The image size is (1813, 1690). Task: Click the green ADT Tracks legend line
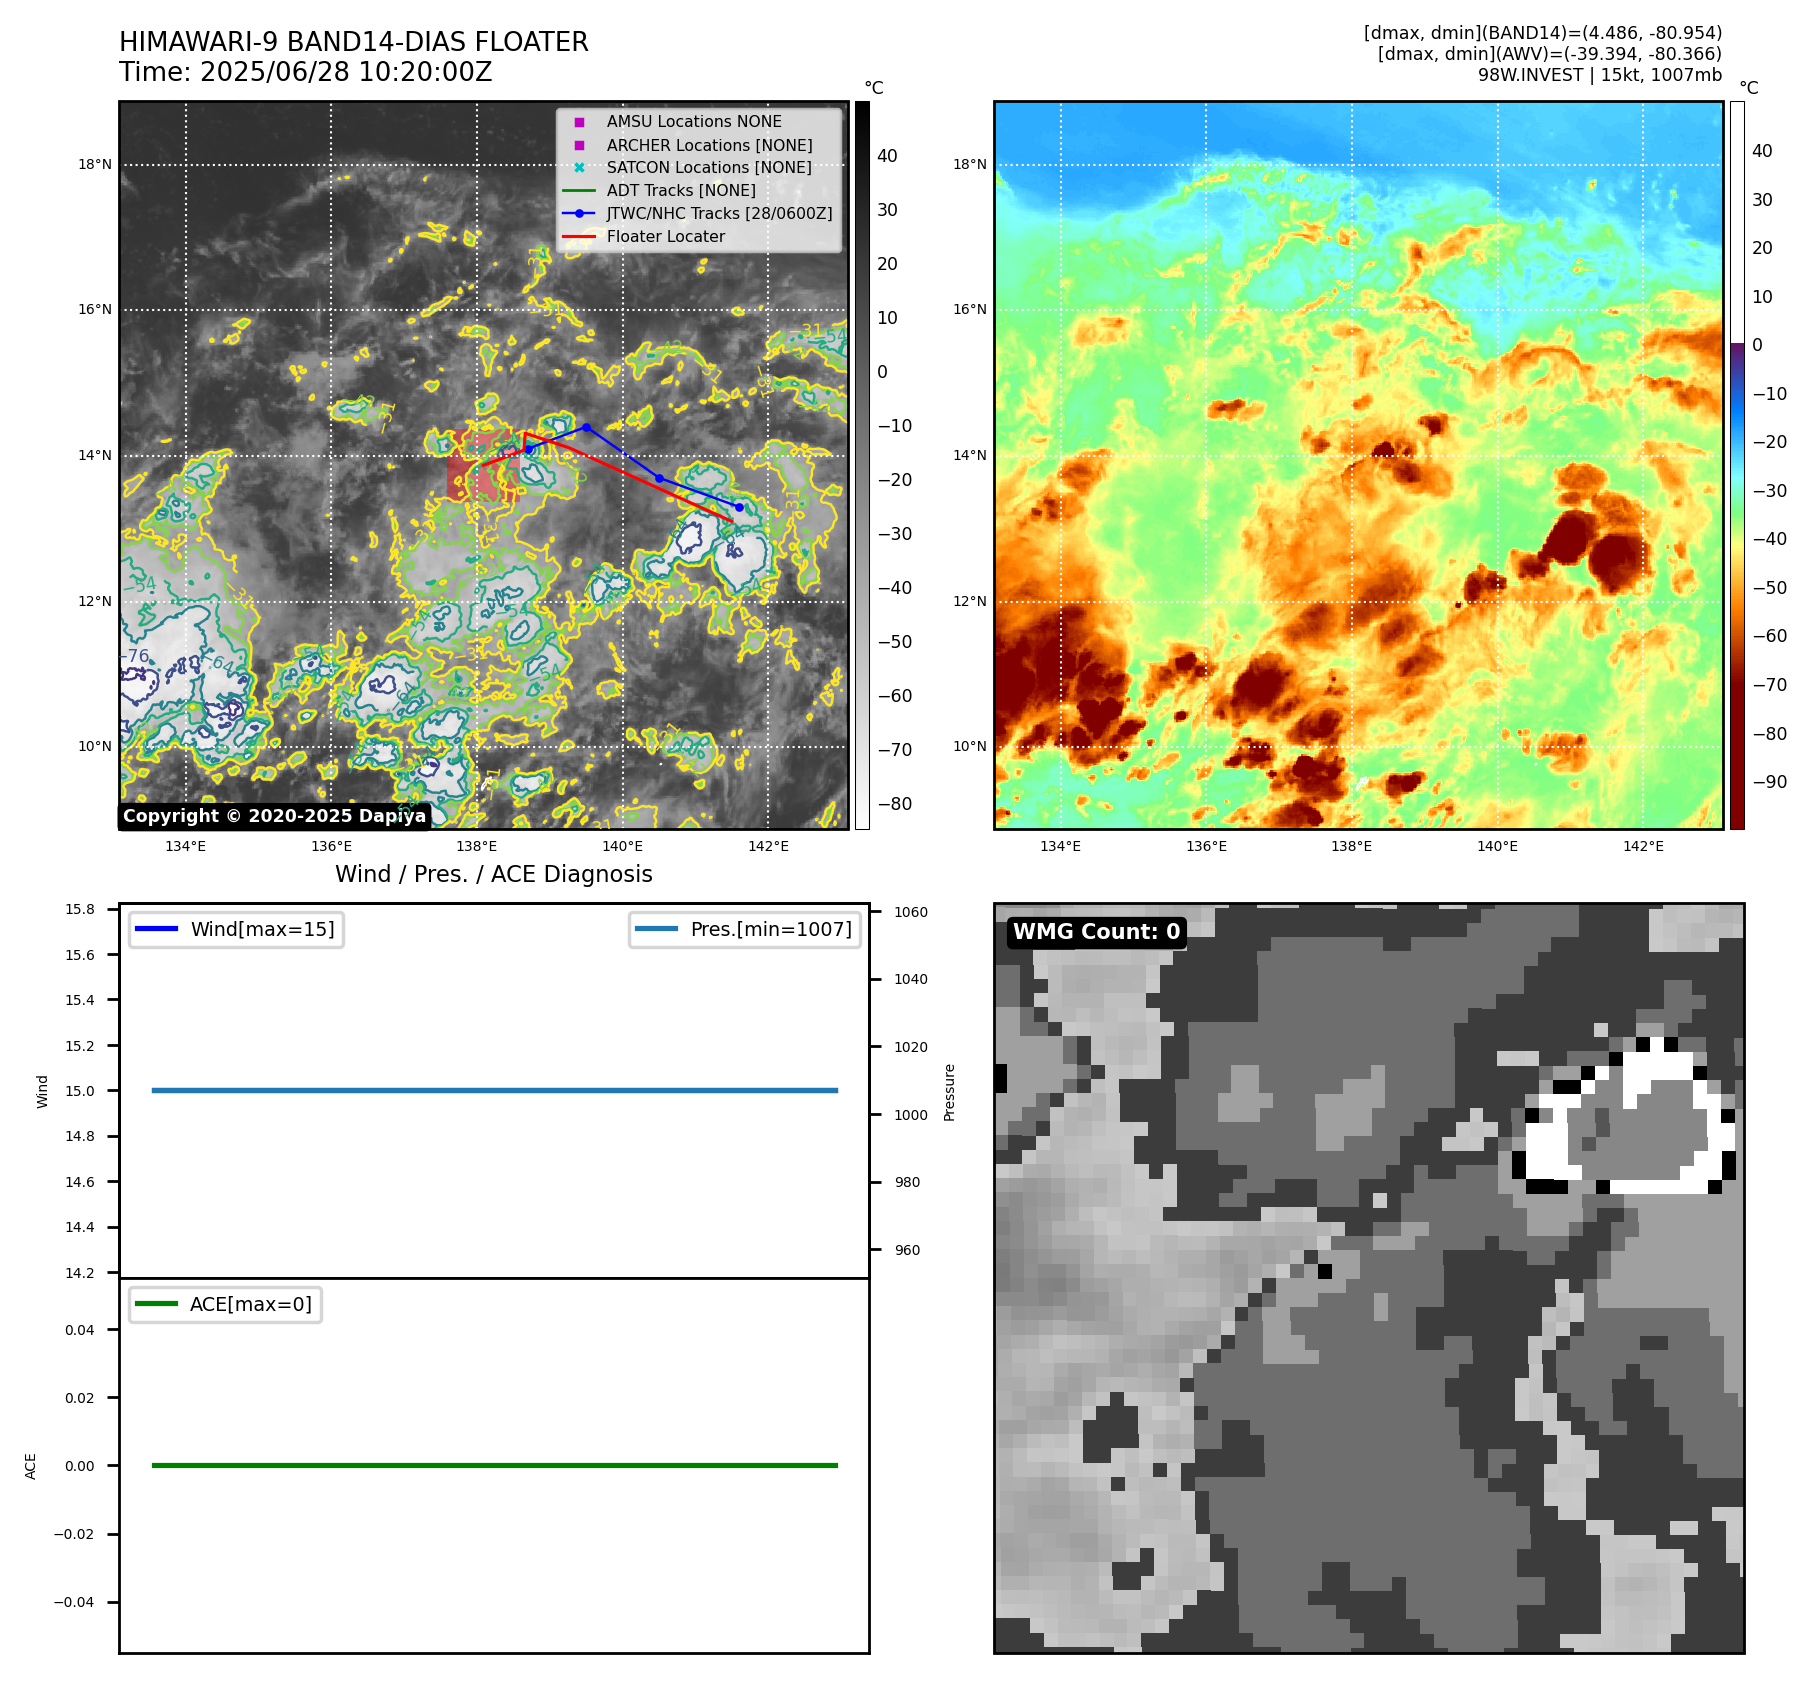[x=579, y=190]
